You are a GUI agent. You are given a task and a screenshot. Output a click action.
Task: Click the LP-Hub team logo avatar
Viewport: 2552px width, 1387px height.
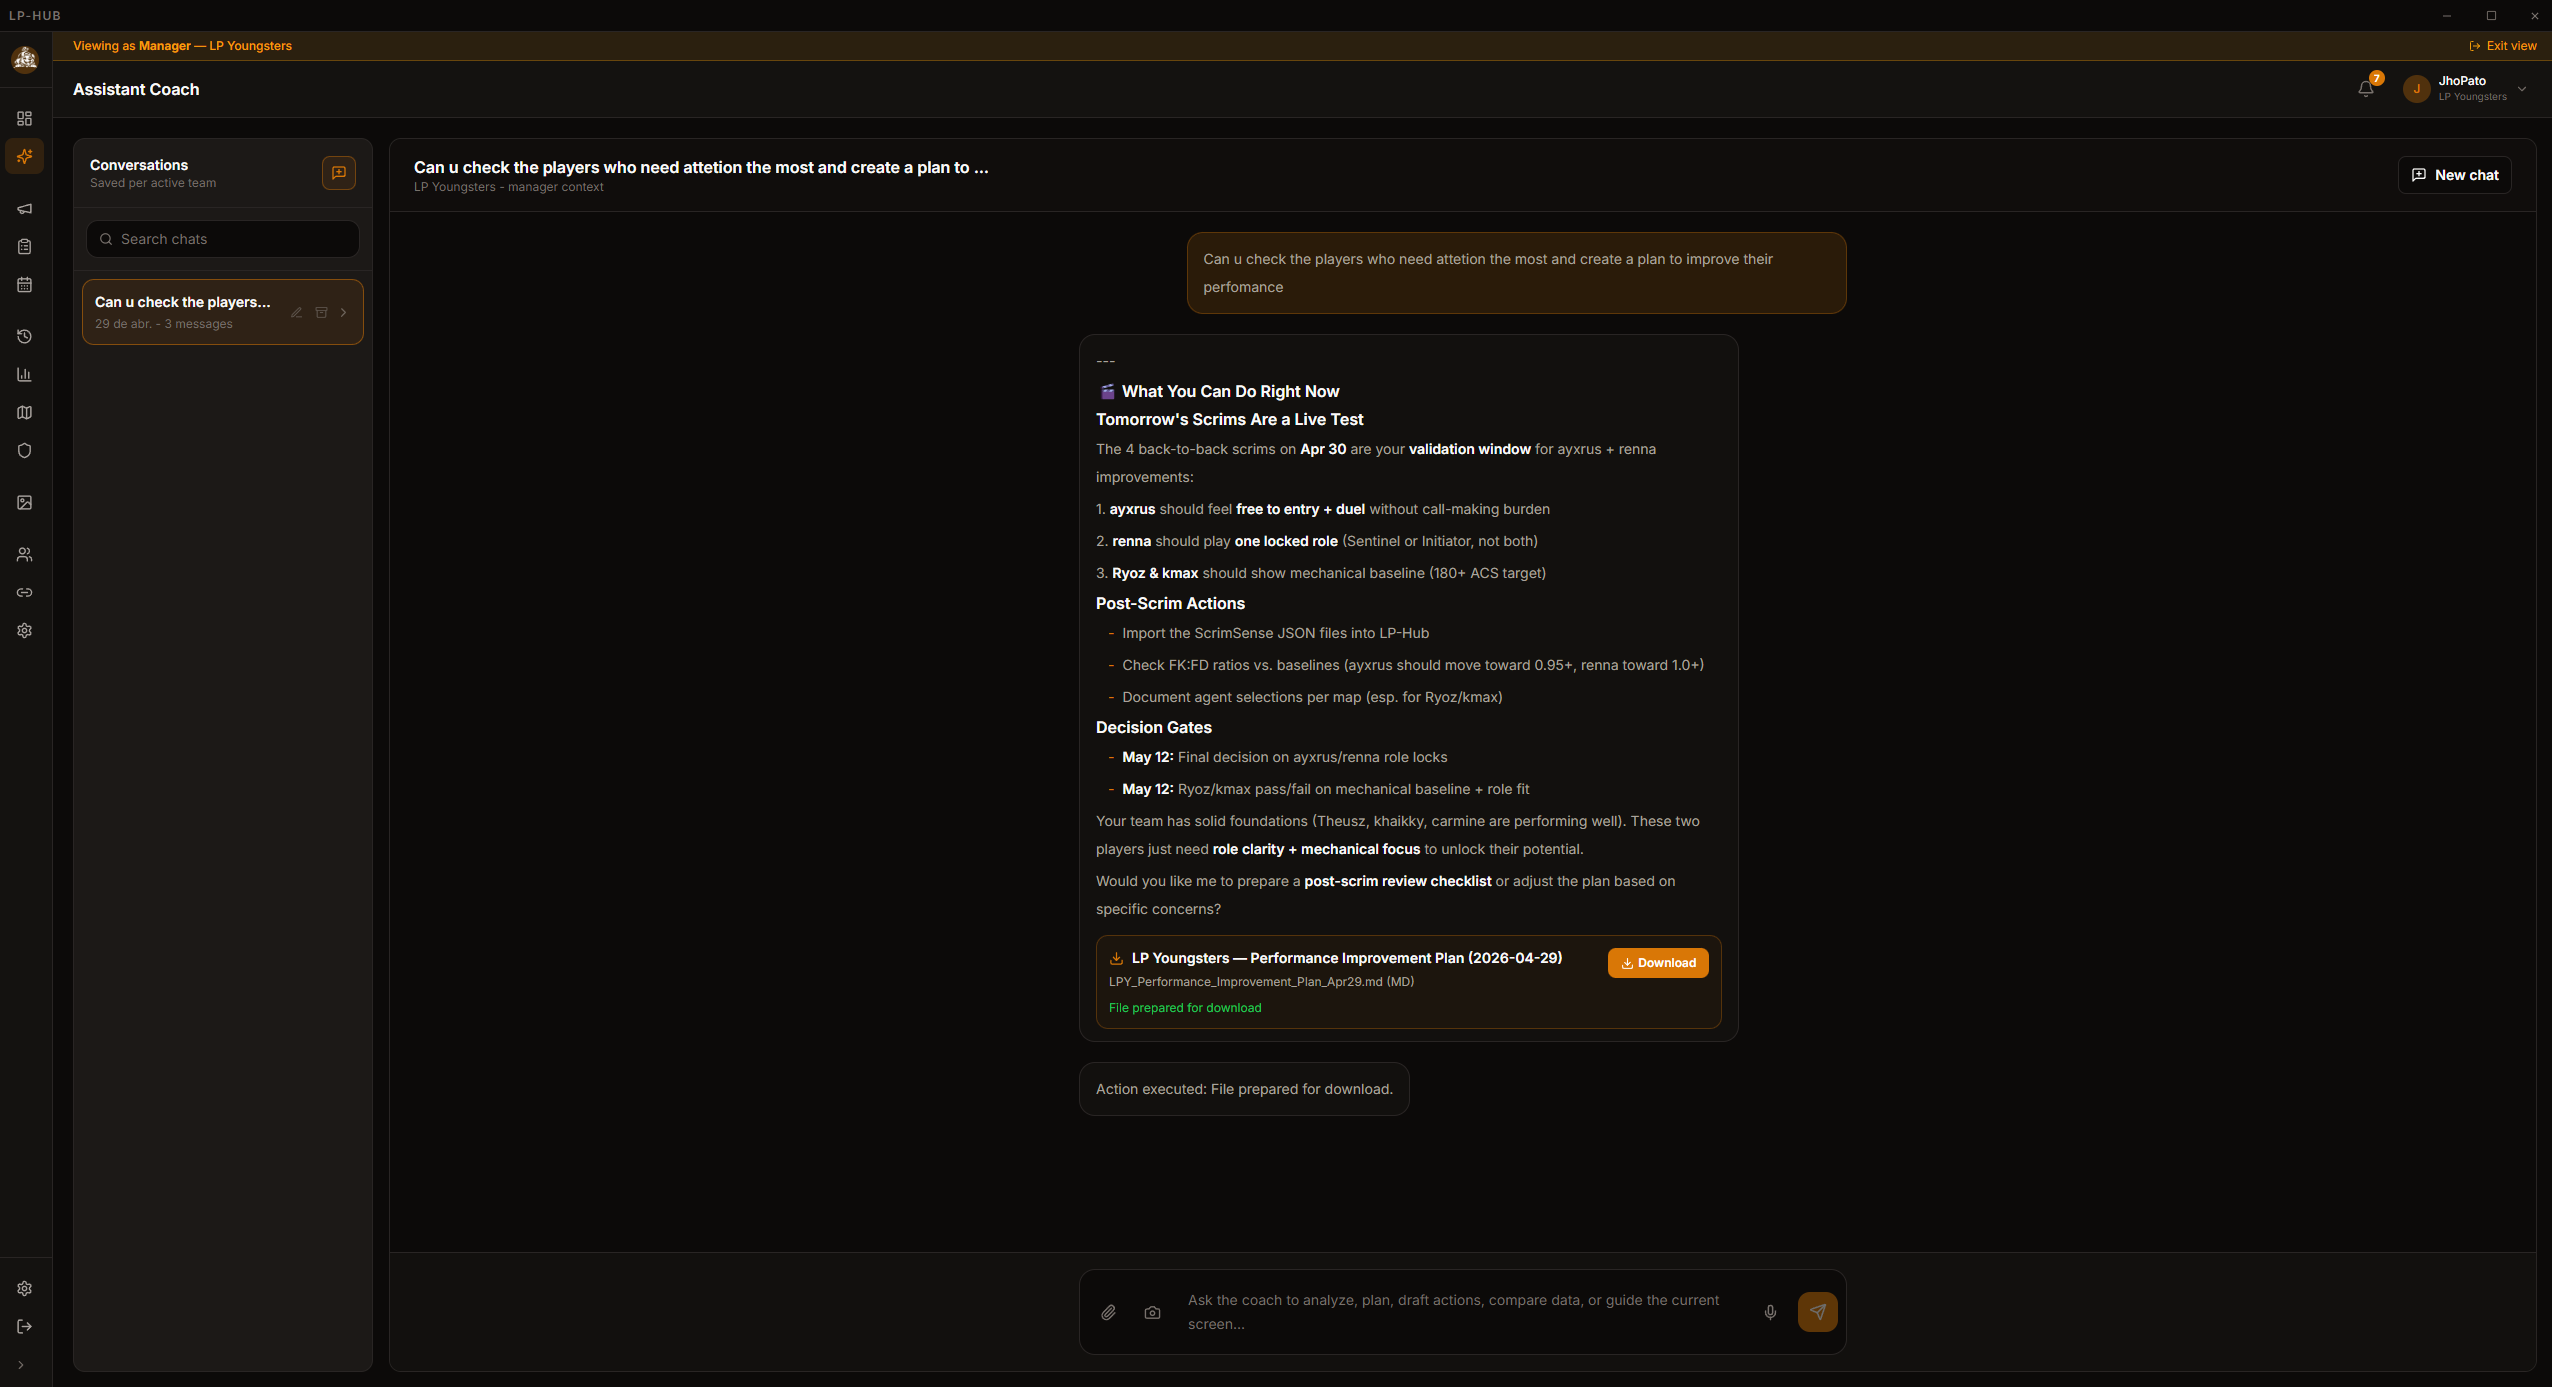tap(25, 60)
